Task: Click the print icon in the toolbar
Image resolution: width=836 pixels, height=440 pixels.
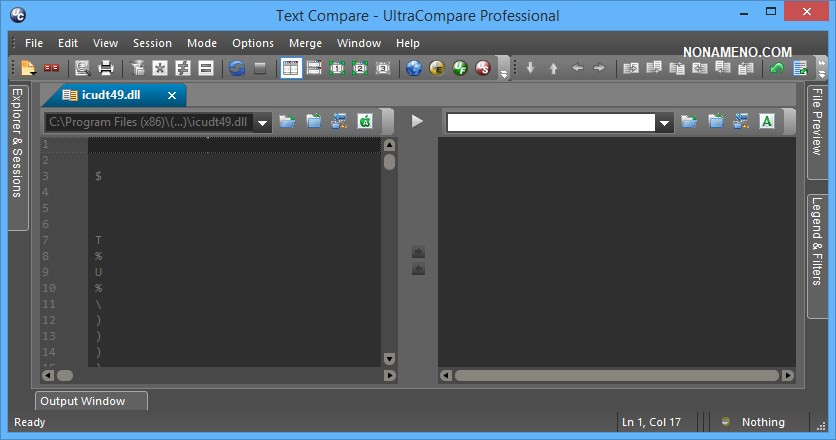Action: click(x=105, y=69)
